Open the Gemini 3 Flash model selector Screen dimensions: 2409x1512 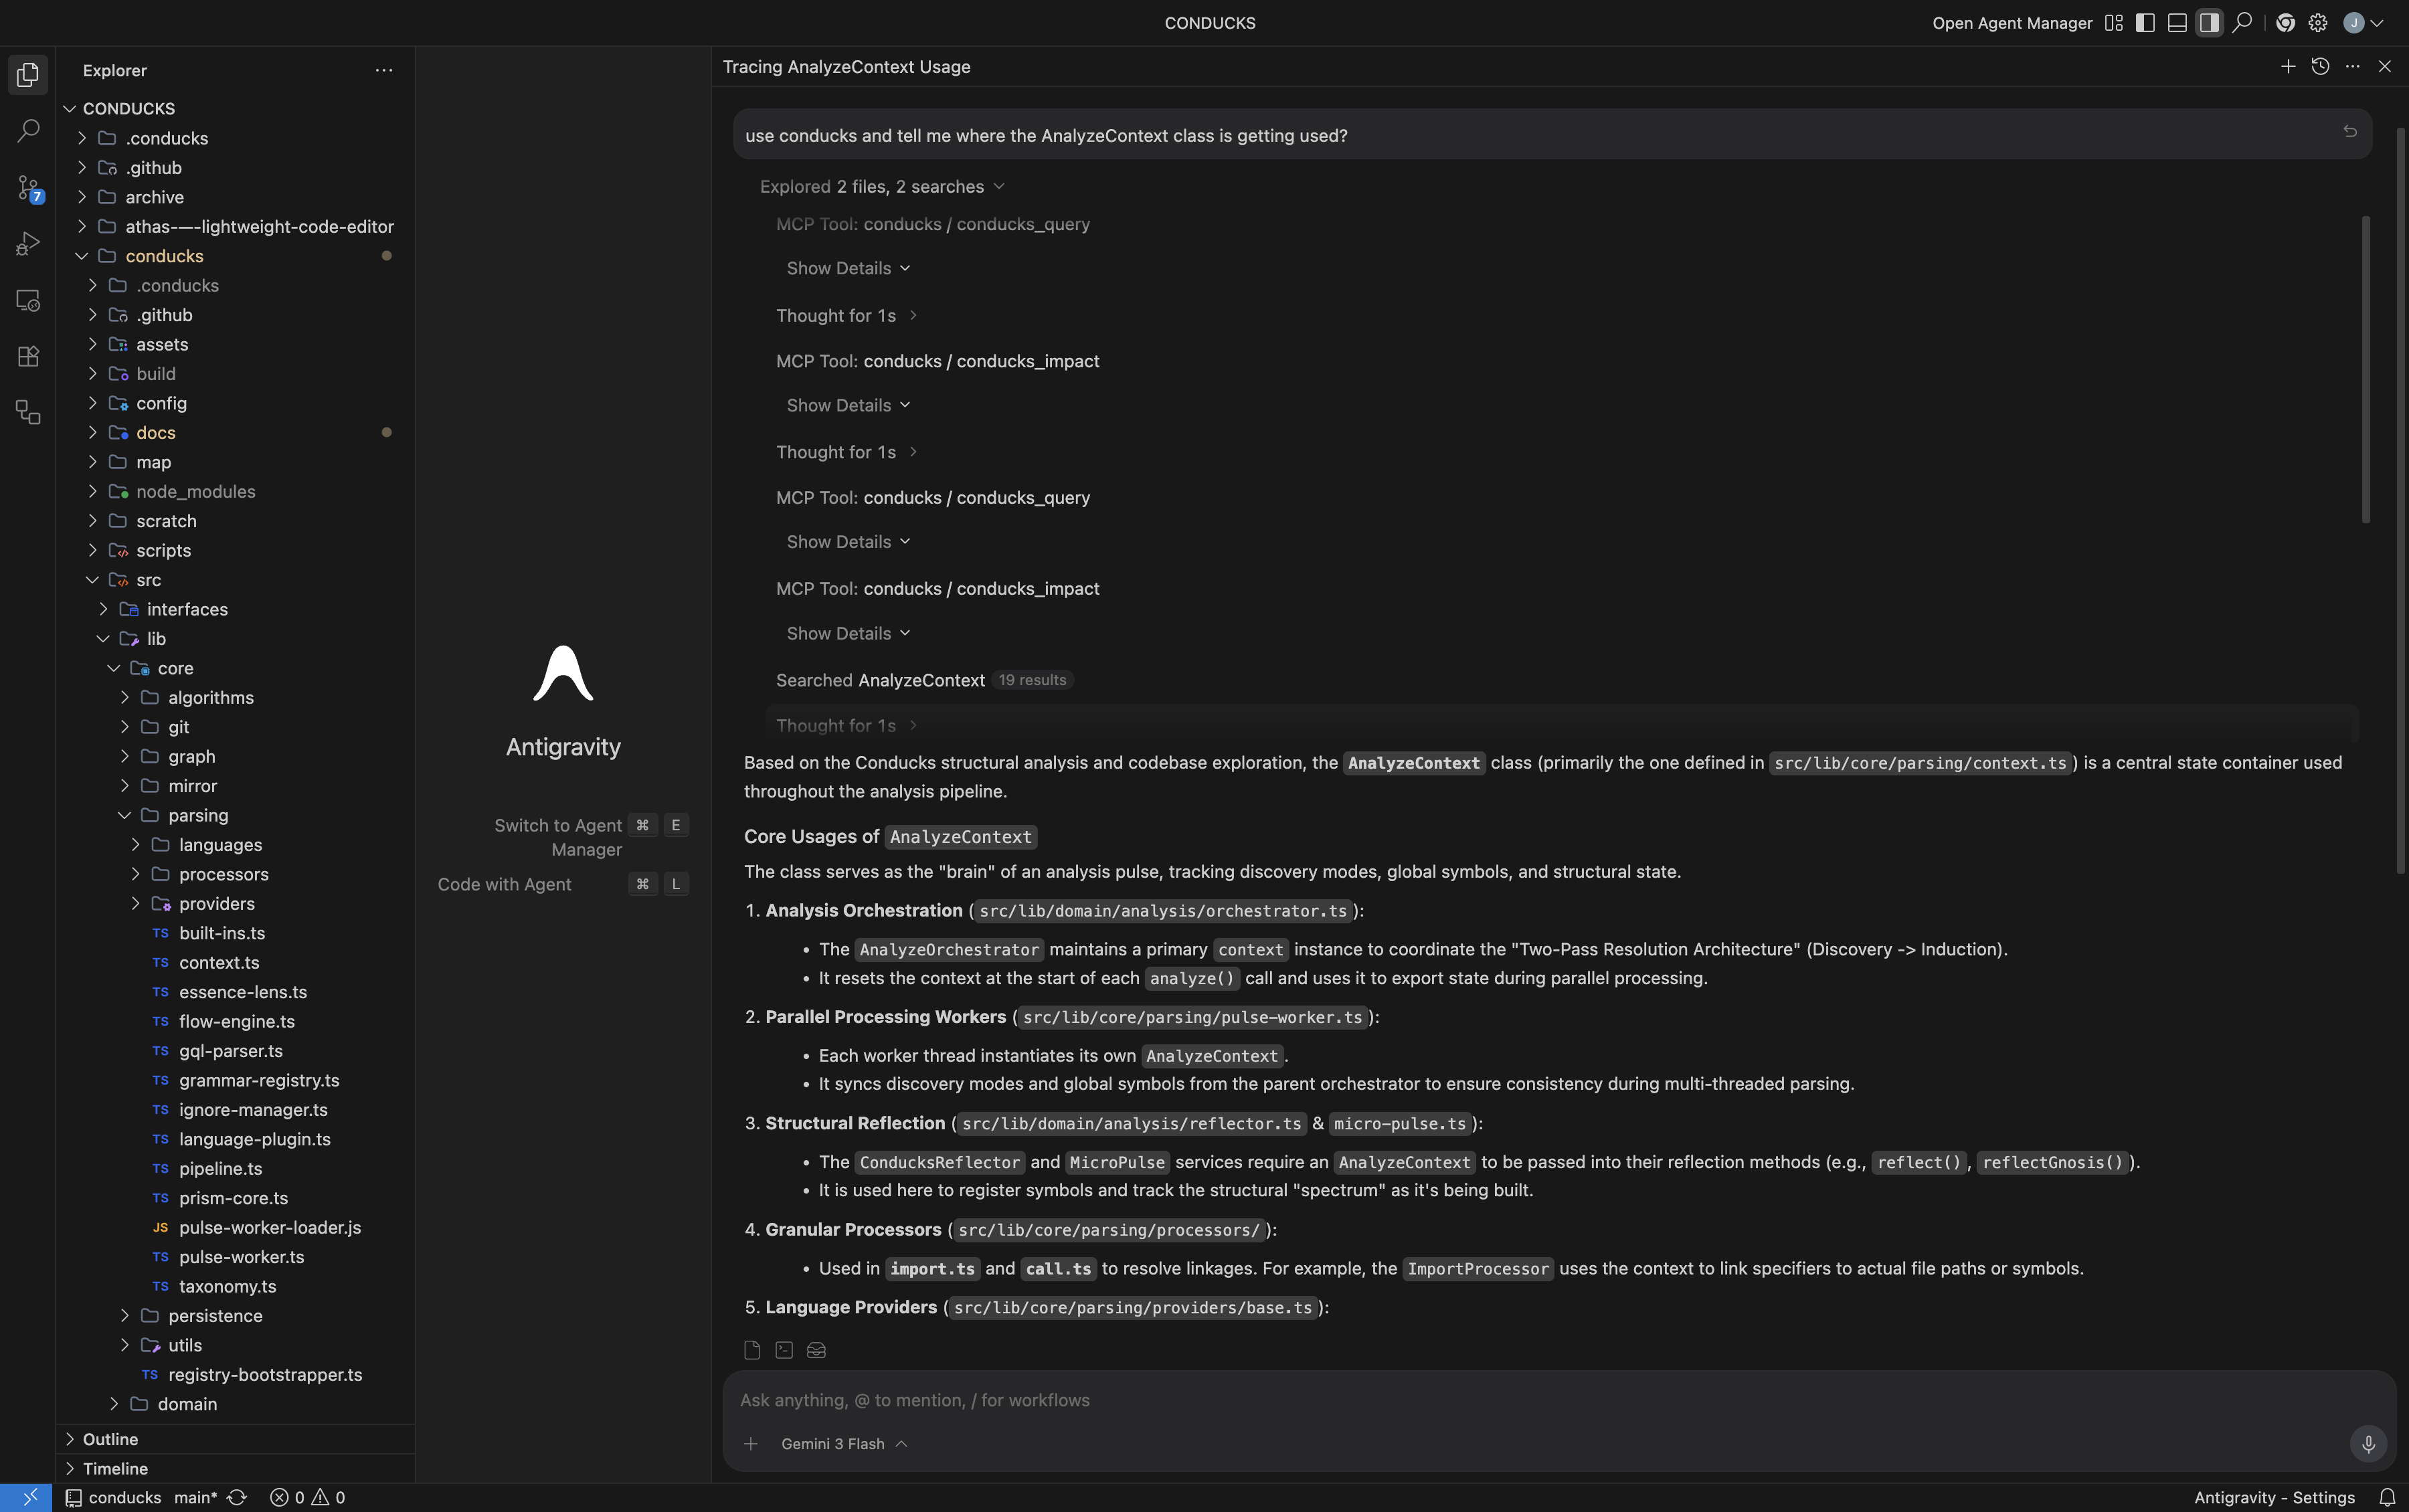[844, 1443]
